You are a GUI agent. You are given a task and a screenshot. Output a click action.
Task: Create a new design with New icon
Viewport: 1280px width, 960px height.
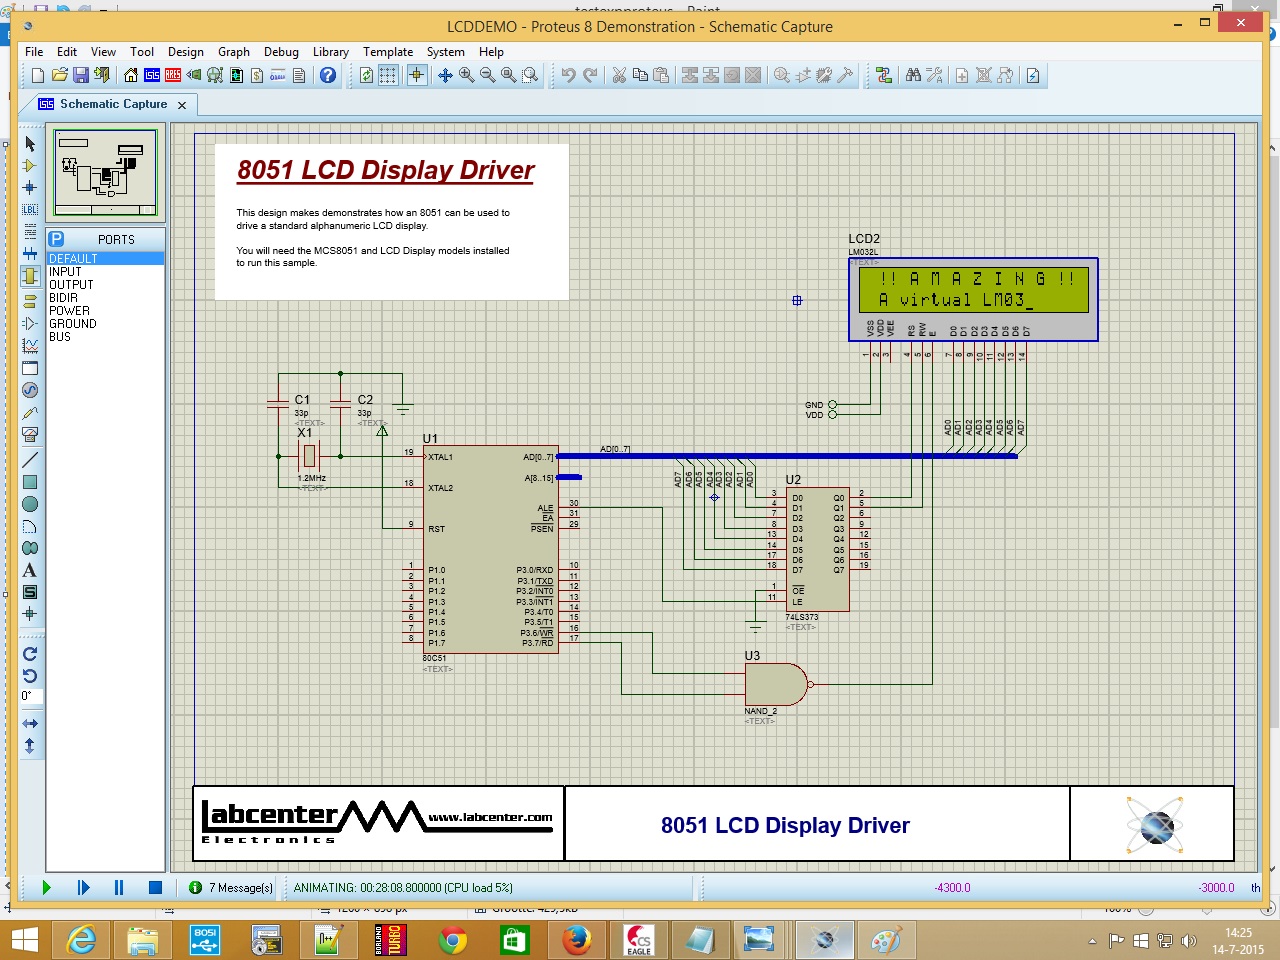[38, 75]
